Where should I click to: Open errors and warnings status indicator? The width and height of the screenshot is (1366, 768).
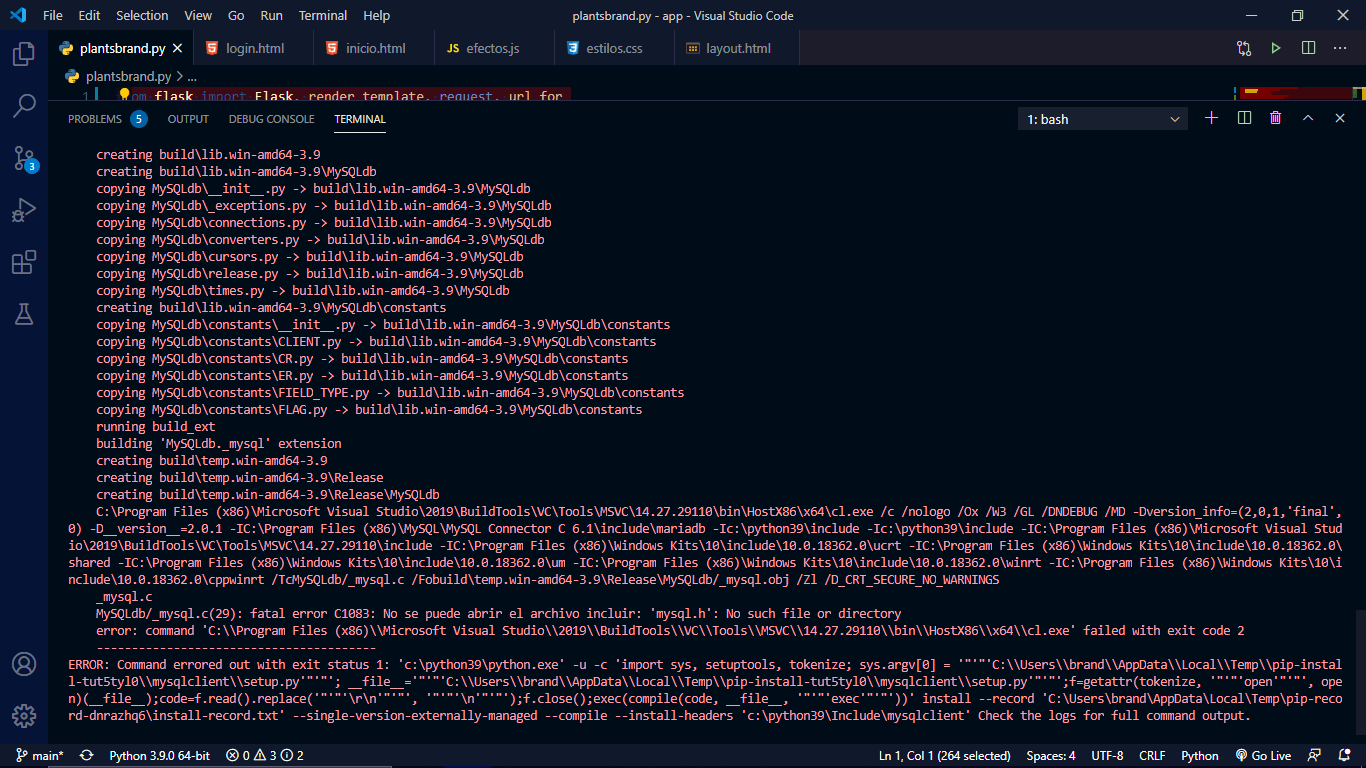coord(264,756)
